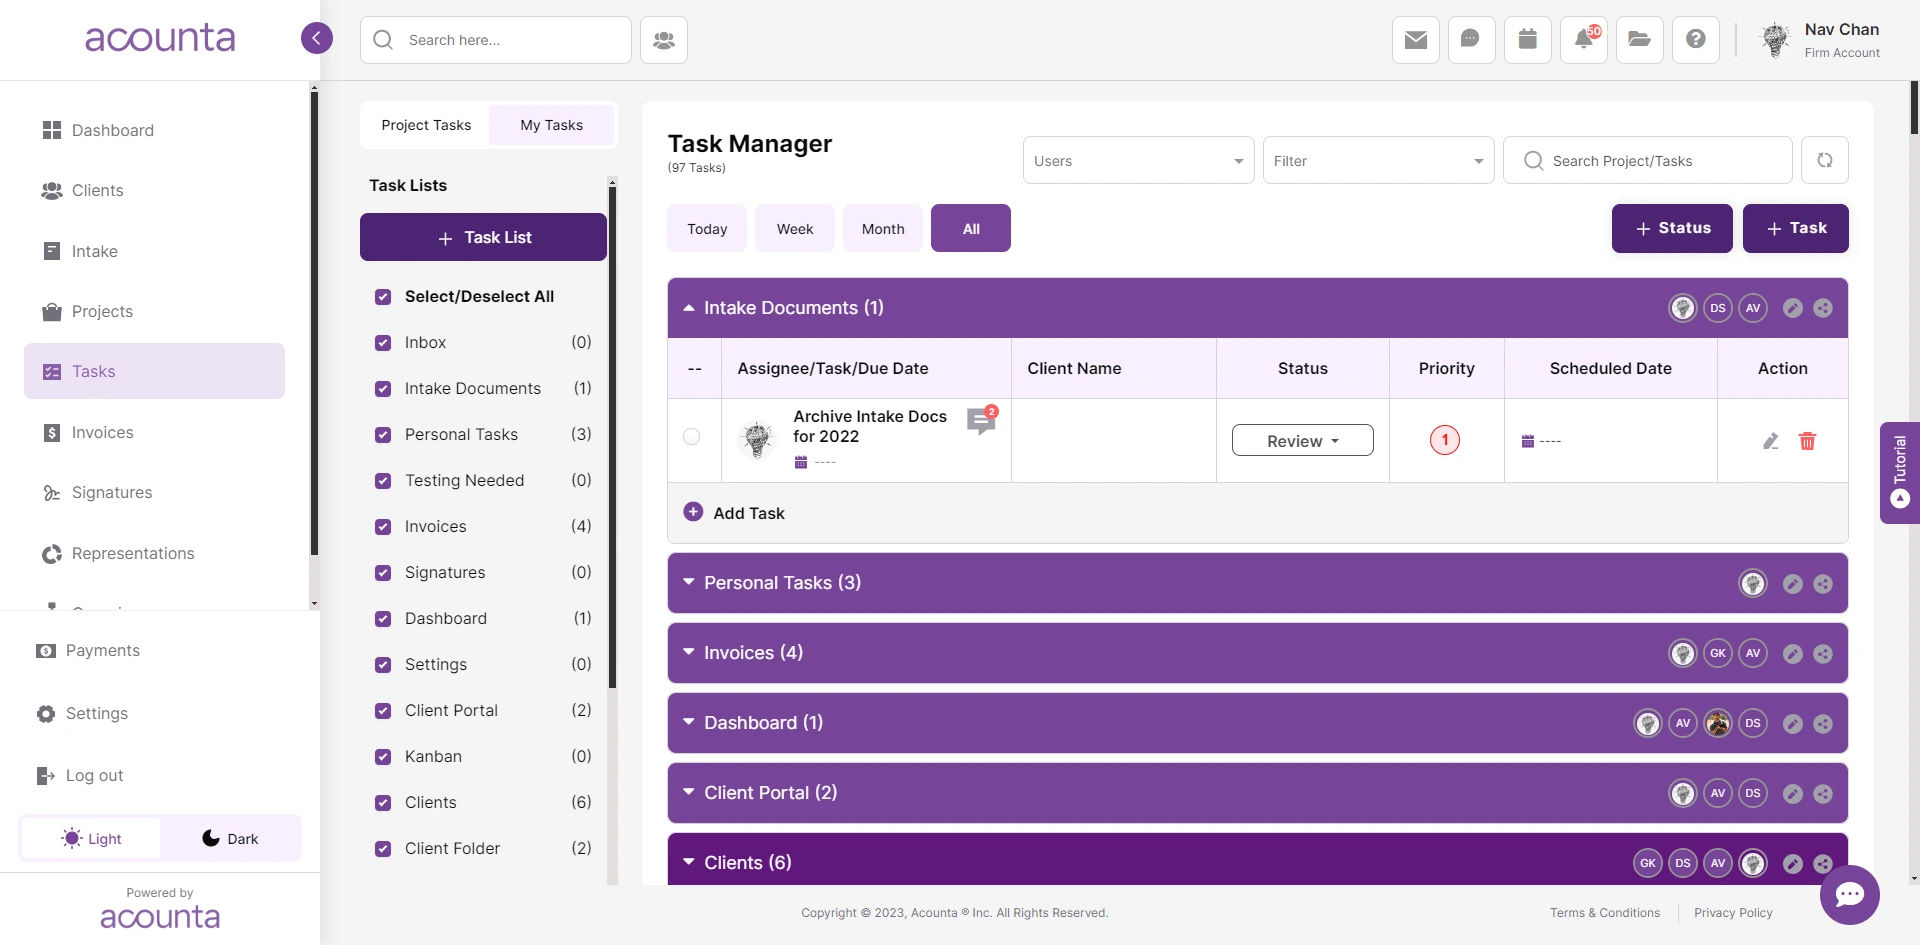Switch theme to Dark mode

coord(231,838)
